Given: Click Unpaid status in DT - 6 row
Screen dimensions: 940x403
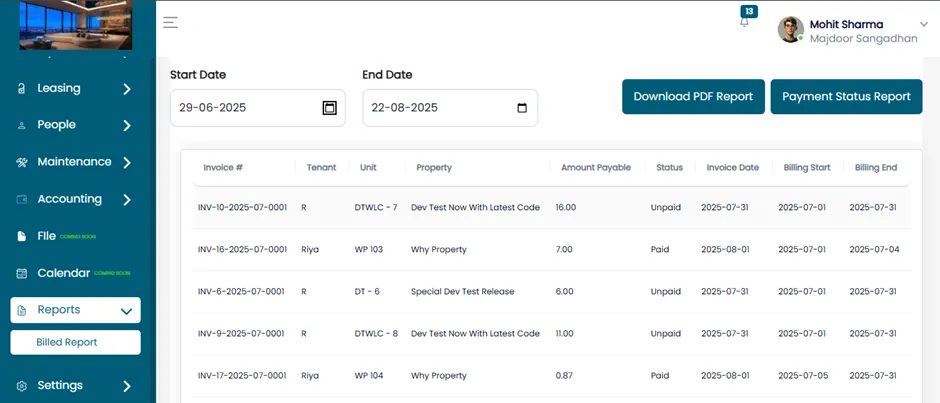Looking at the screenshot, I should (x=666, y=291).
